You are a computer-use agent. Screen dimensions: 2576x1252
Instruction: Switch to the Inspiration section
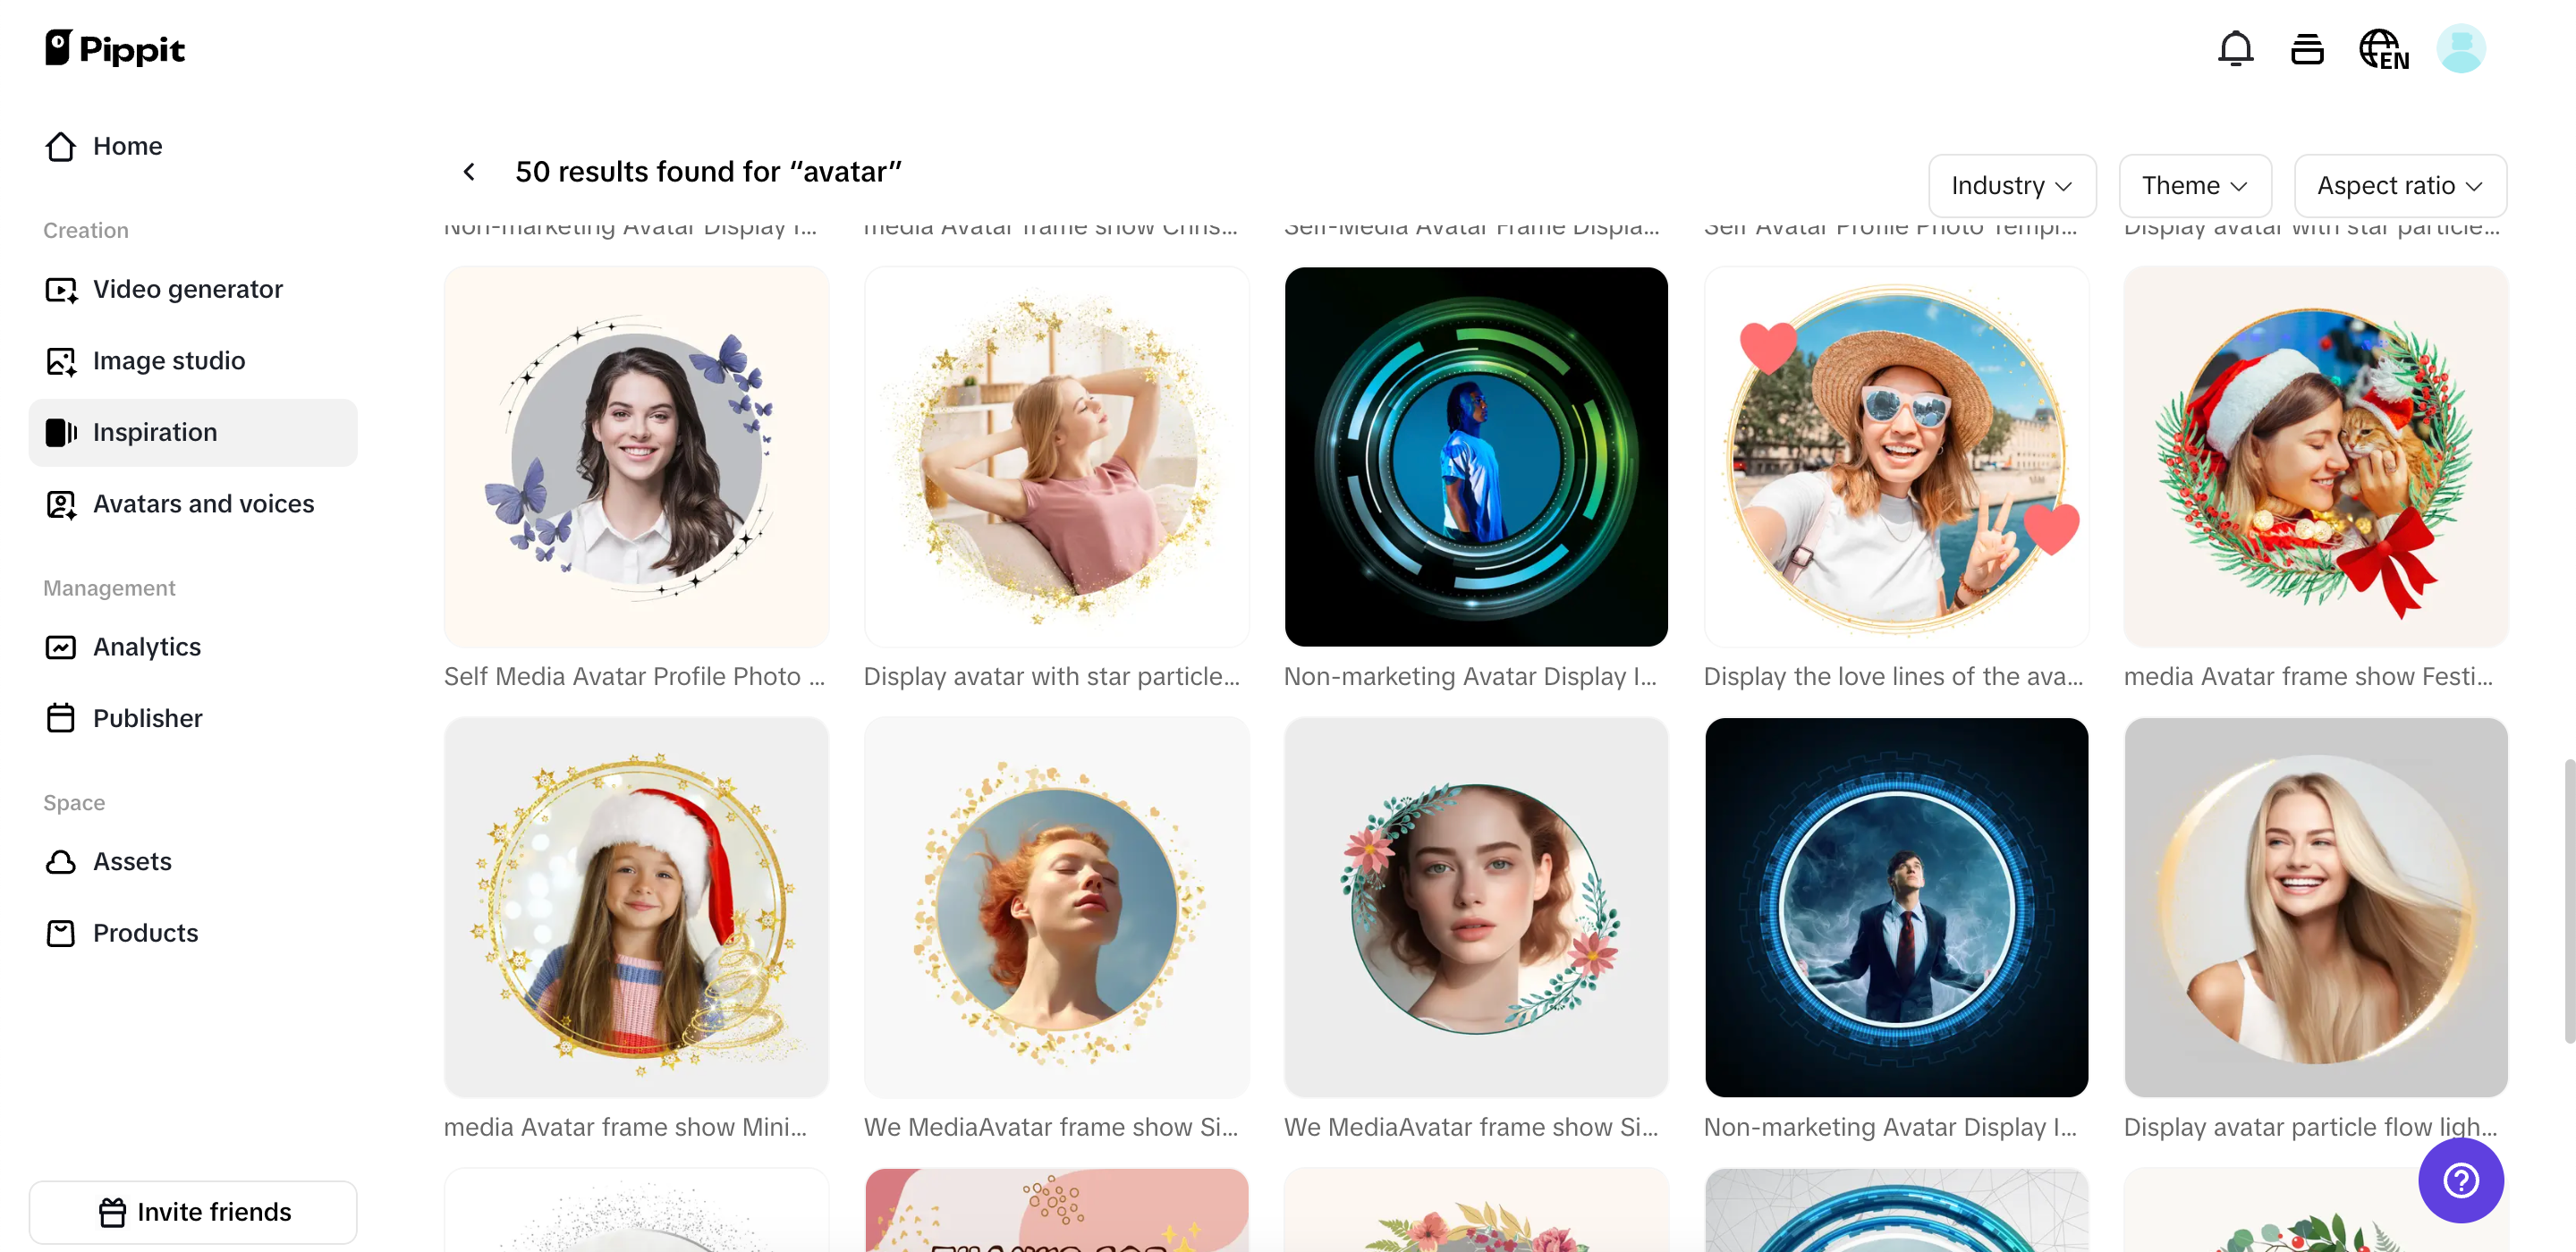tap(155, 432)
